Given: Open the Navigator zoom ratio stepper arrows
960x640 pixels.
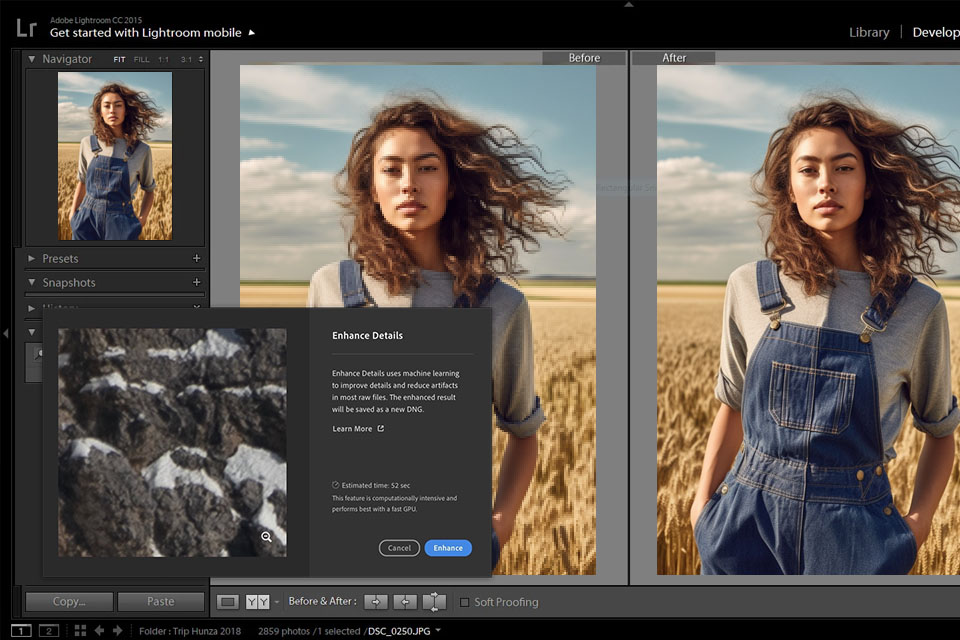Looking at the screenshot, I should point(200,59).
